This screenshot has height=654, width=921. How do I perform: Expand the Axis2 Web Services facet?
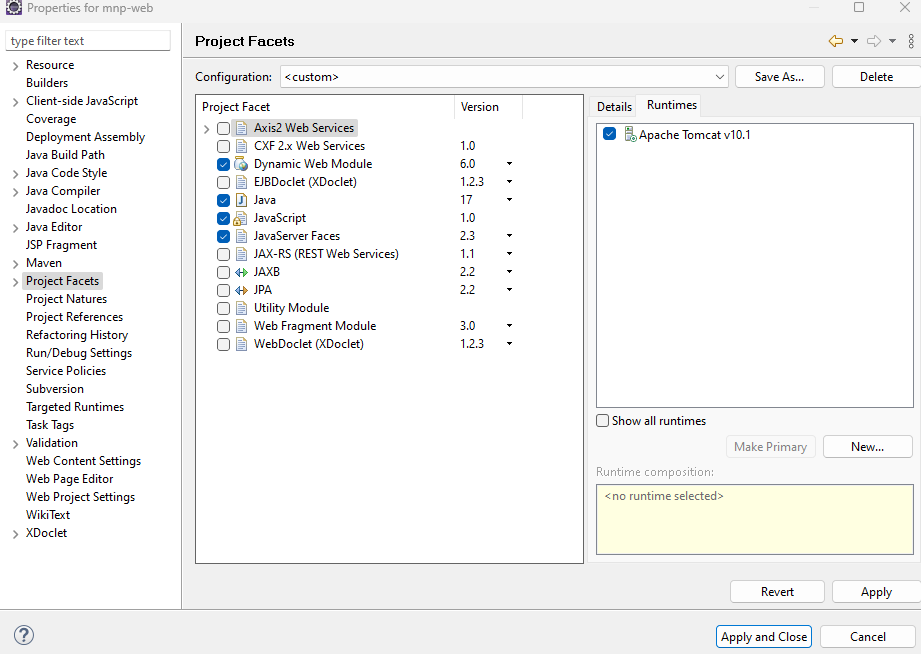206,128
